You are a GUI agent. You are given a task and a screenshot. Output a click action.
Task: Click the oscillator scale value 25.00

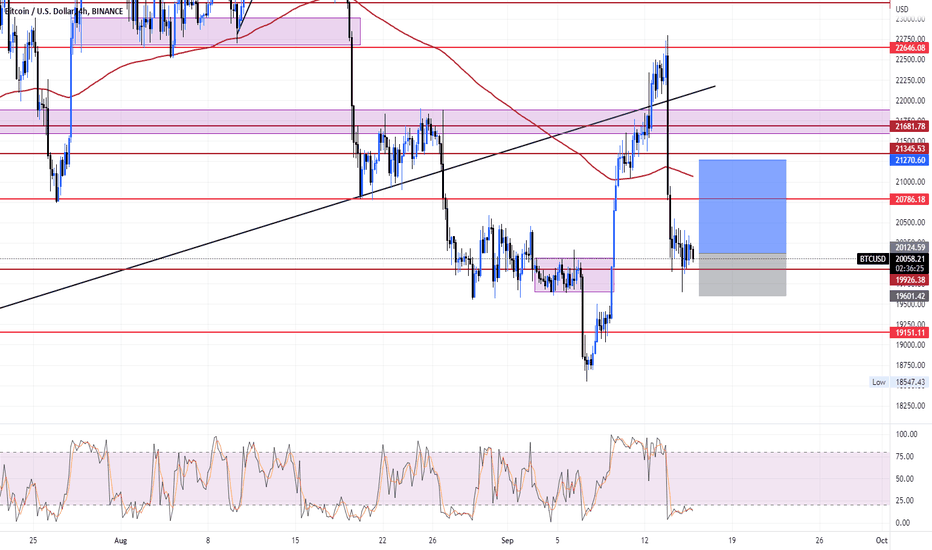click(x=906, y=501)
